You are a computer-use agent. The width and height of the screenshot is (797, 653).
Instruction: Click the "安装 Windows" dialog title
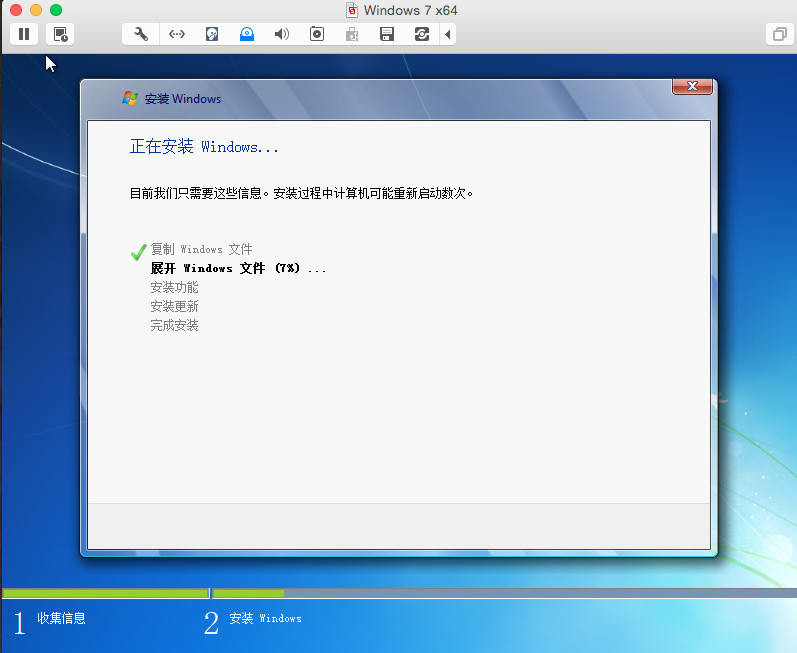(x=183, y=99)
